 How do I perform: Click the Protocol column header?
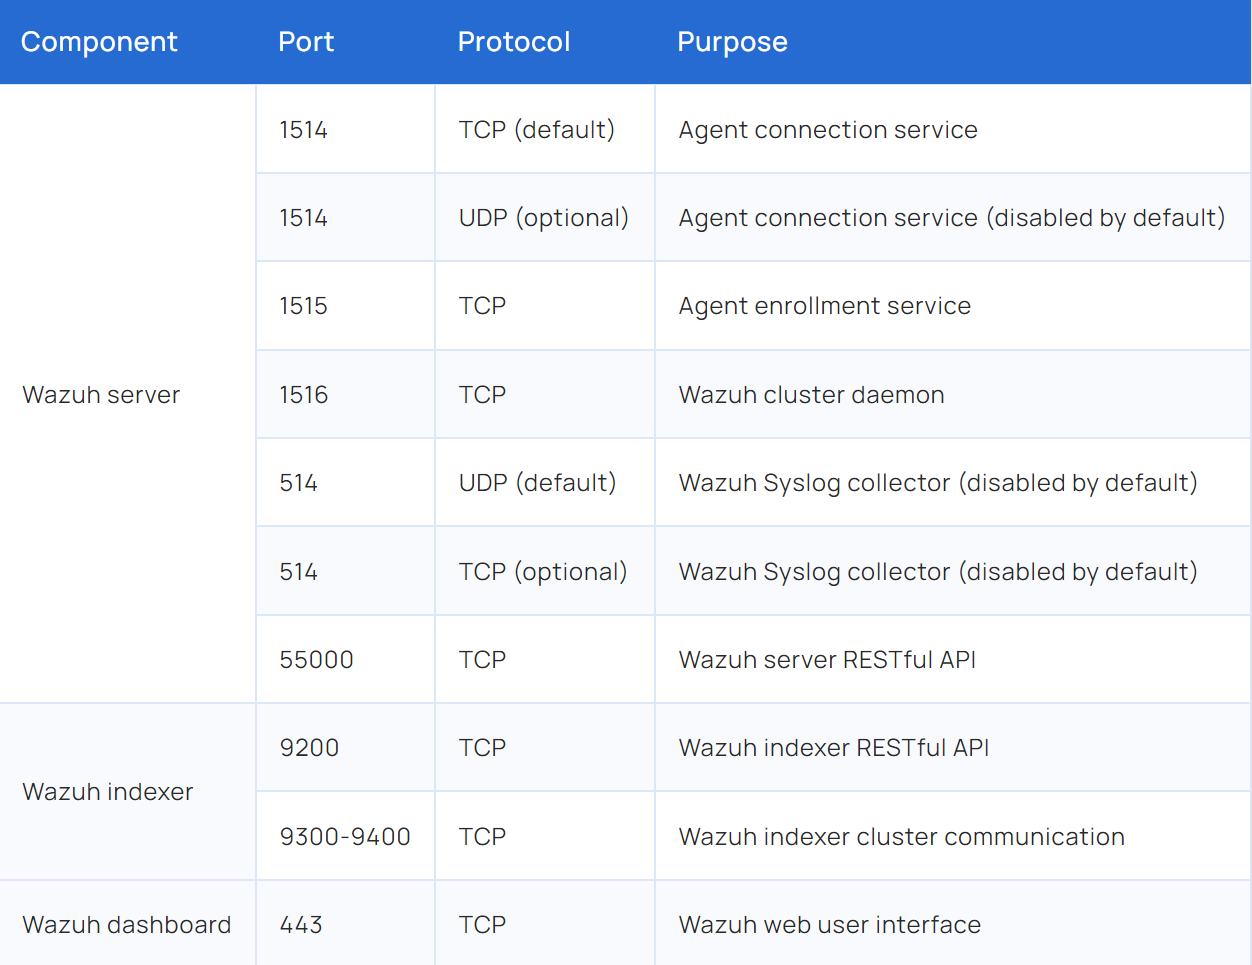tap(514, 42)
